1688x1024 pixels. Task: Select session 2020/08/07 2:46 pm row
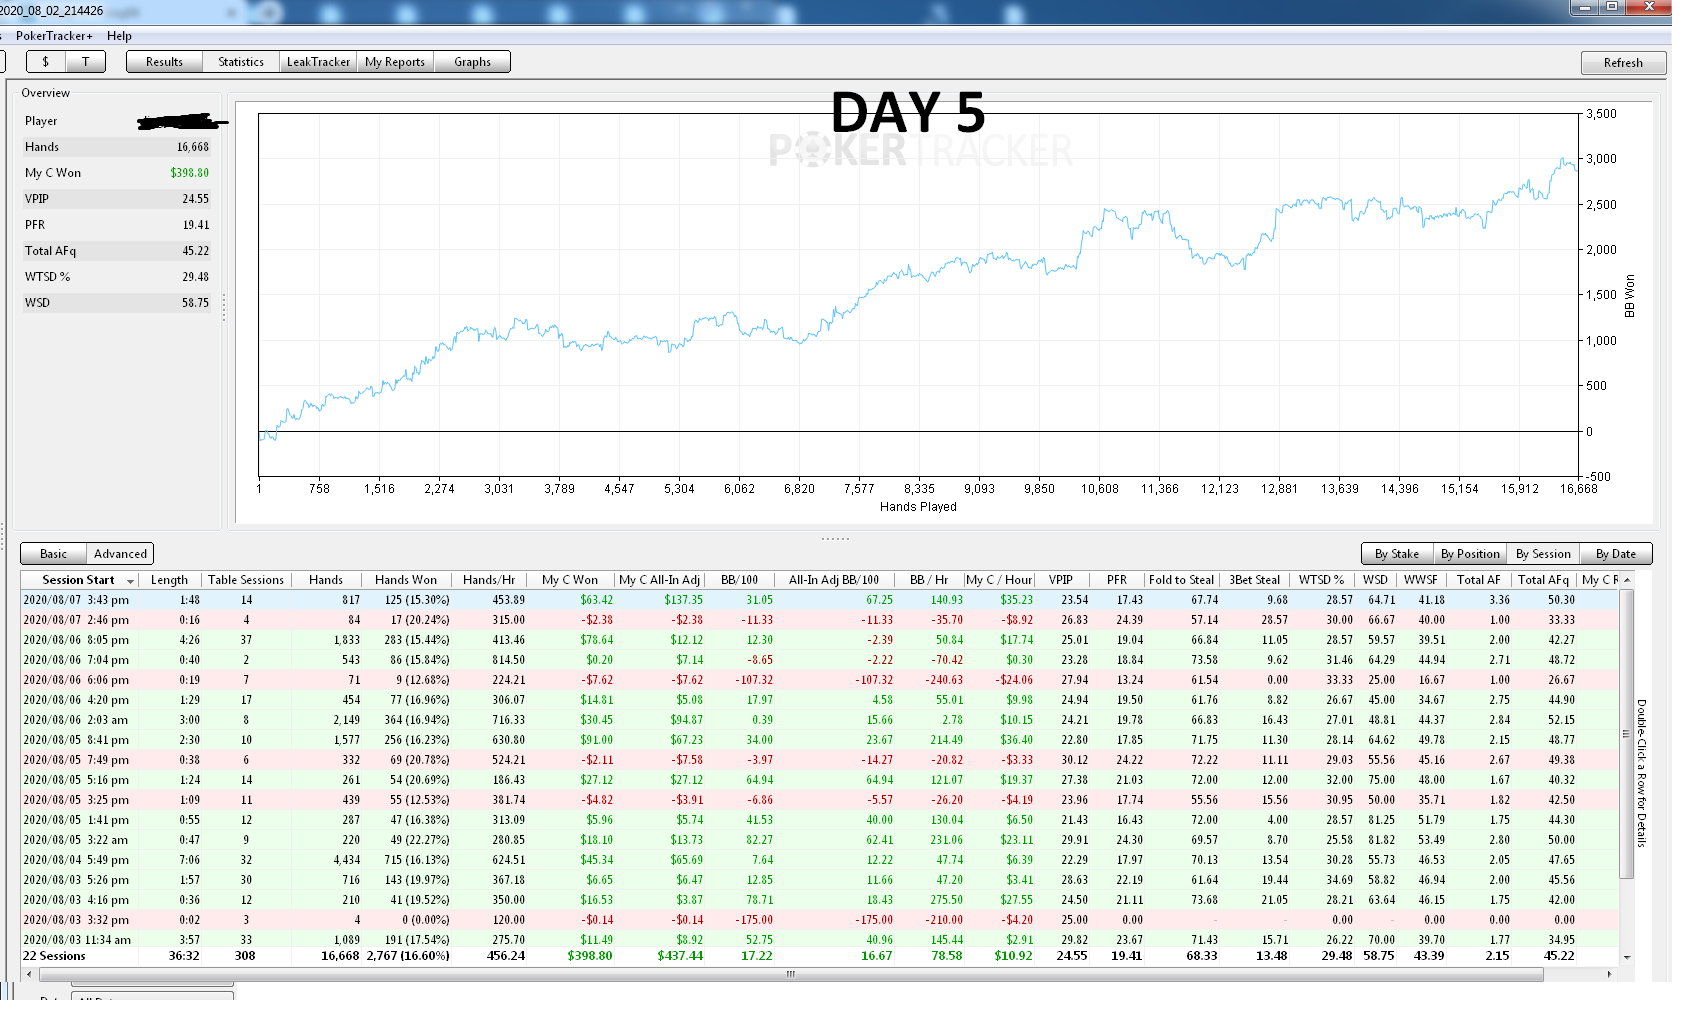(x=819, y=620)
